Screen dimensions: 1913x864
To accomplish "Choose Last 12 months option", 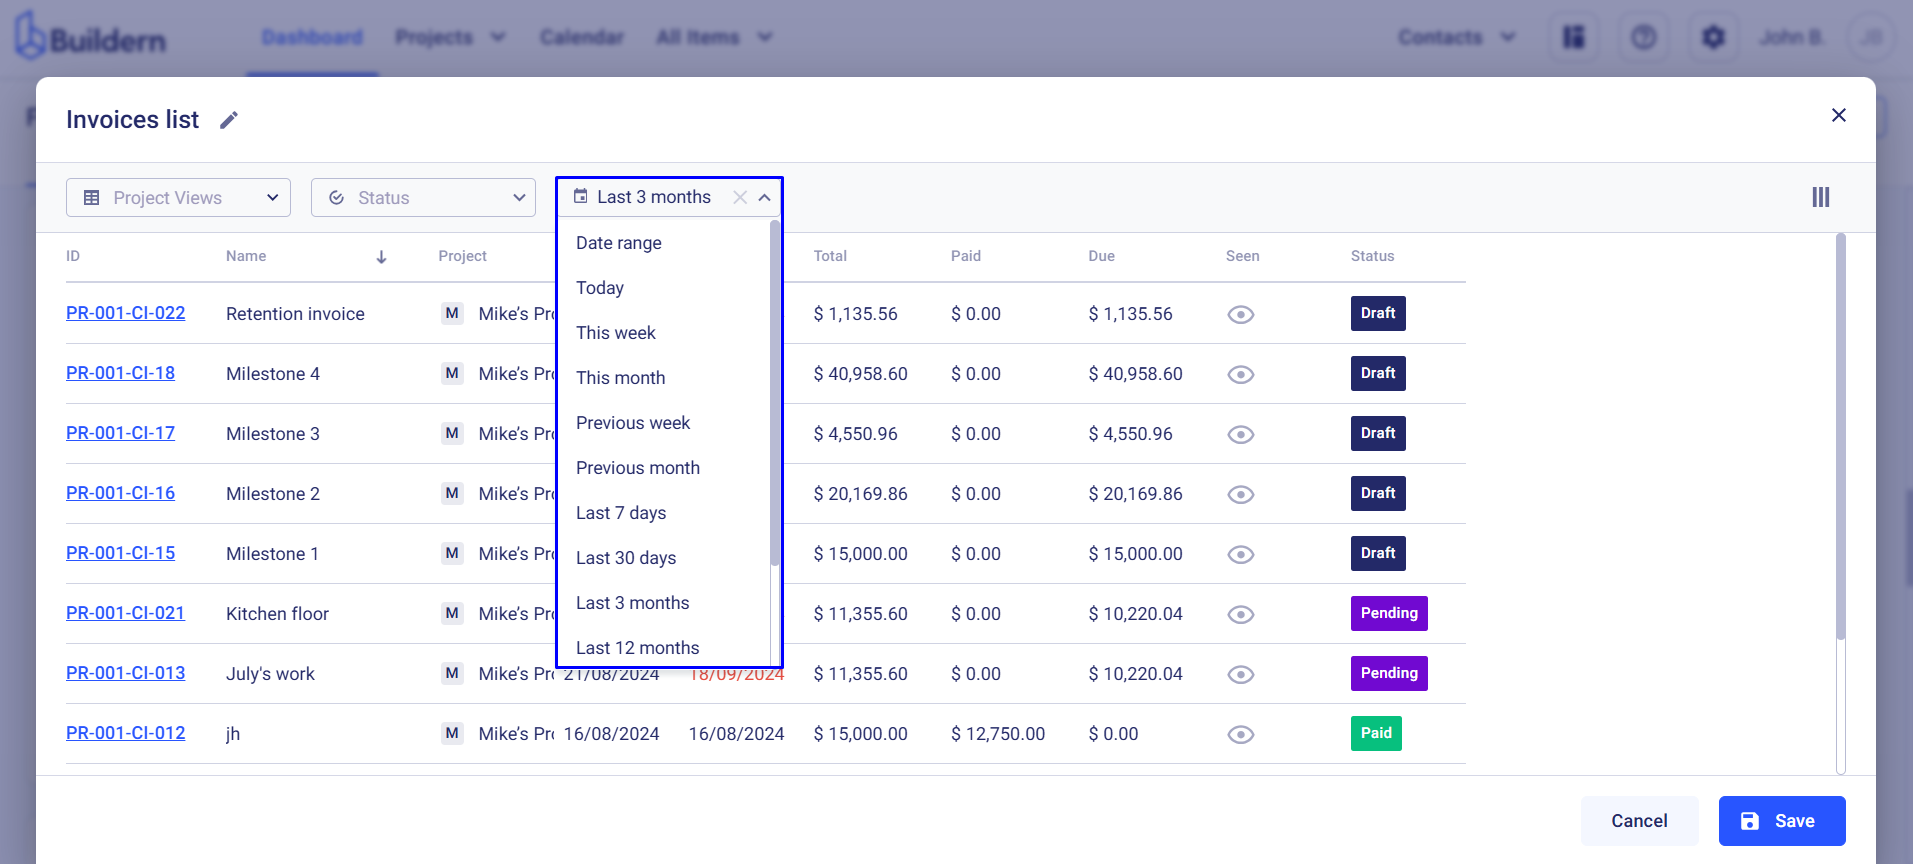I will [x=638, y=648].
